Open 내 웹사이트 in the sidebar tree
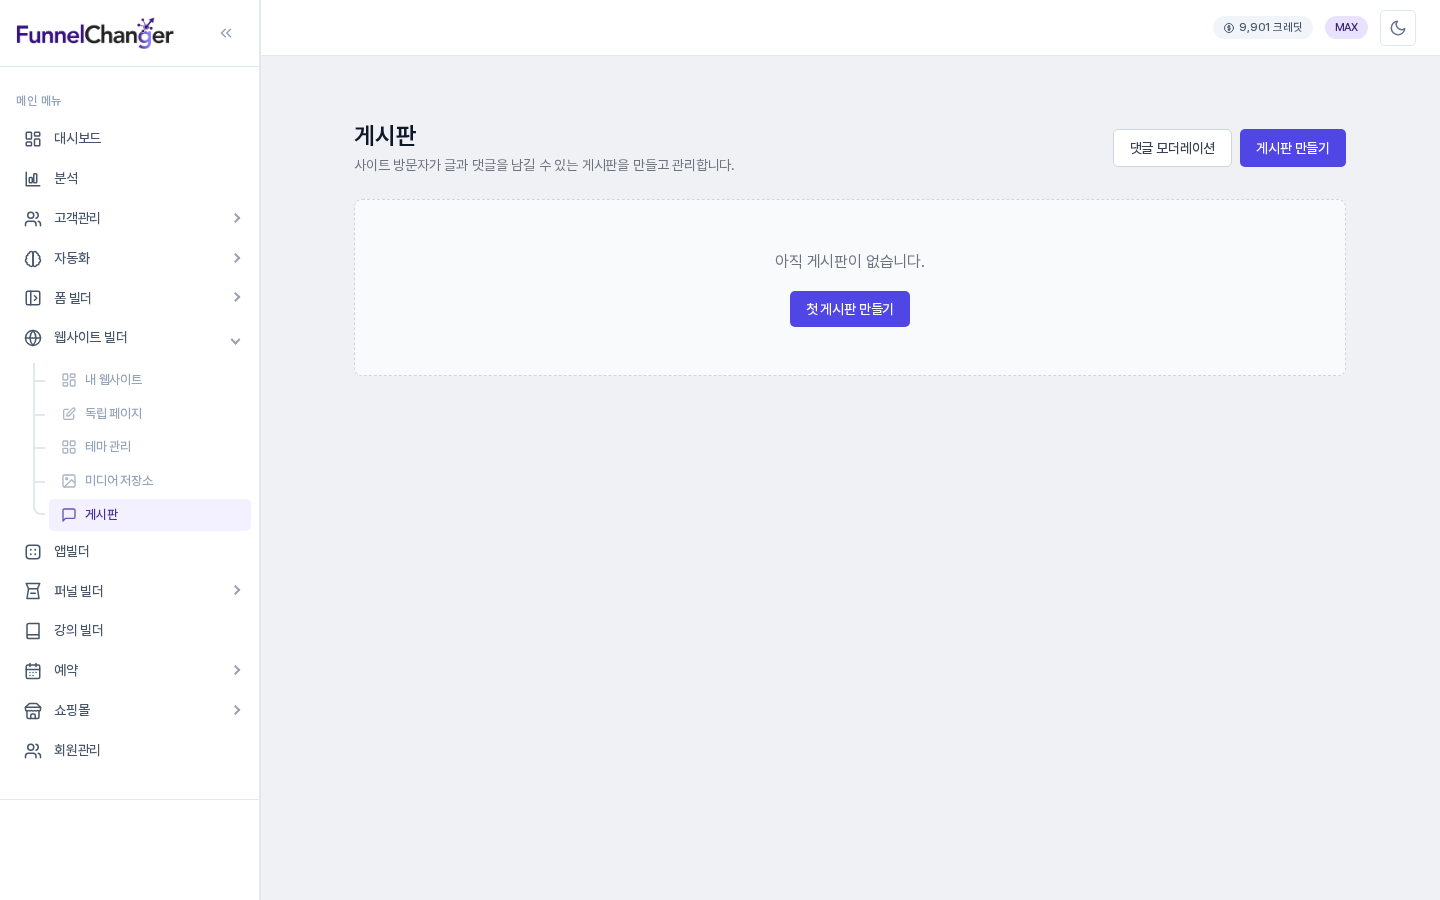The image size is (1440, 900). (150, 380)
